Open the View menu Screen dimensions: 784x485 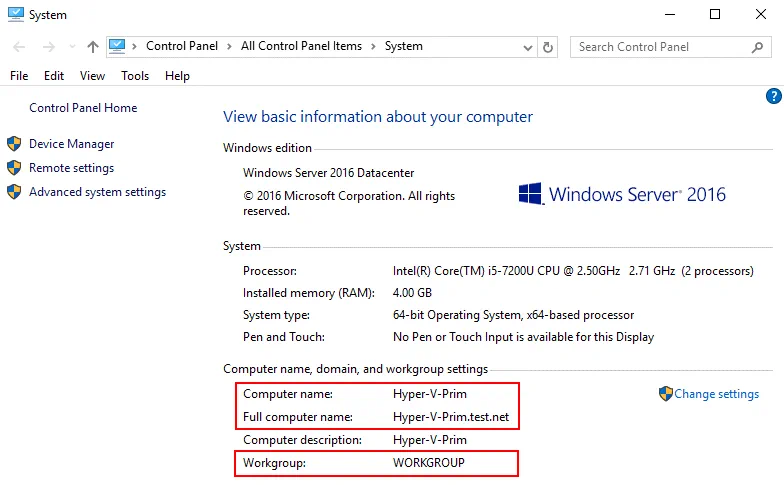pyautogui.click(x=92, y=76)
